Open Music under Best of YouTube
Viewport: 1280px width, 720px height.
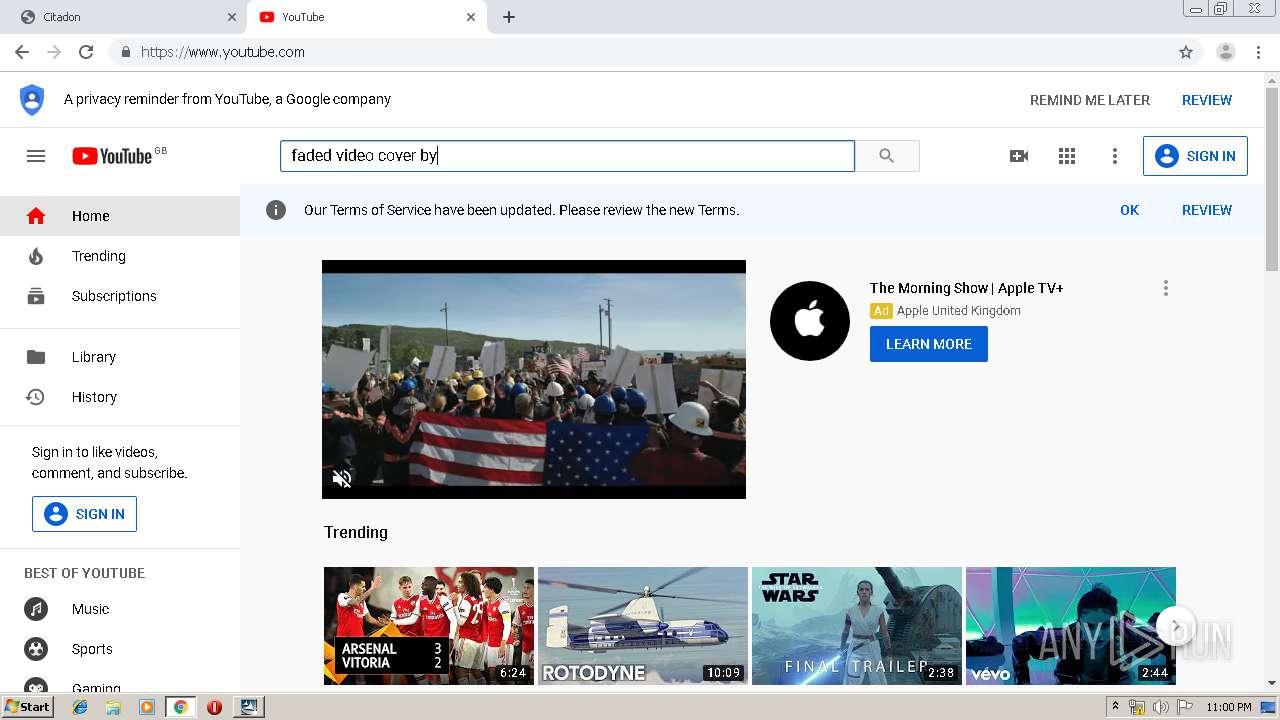(120, 609)
